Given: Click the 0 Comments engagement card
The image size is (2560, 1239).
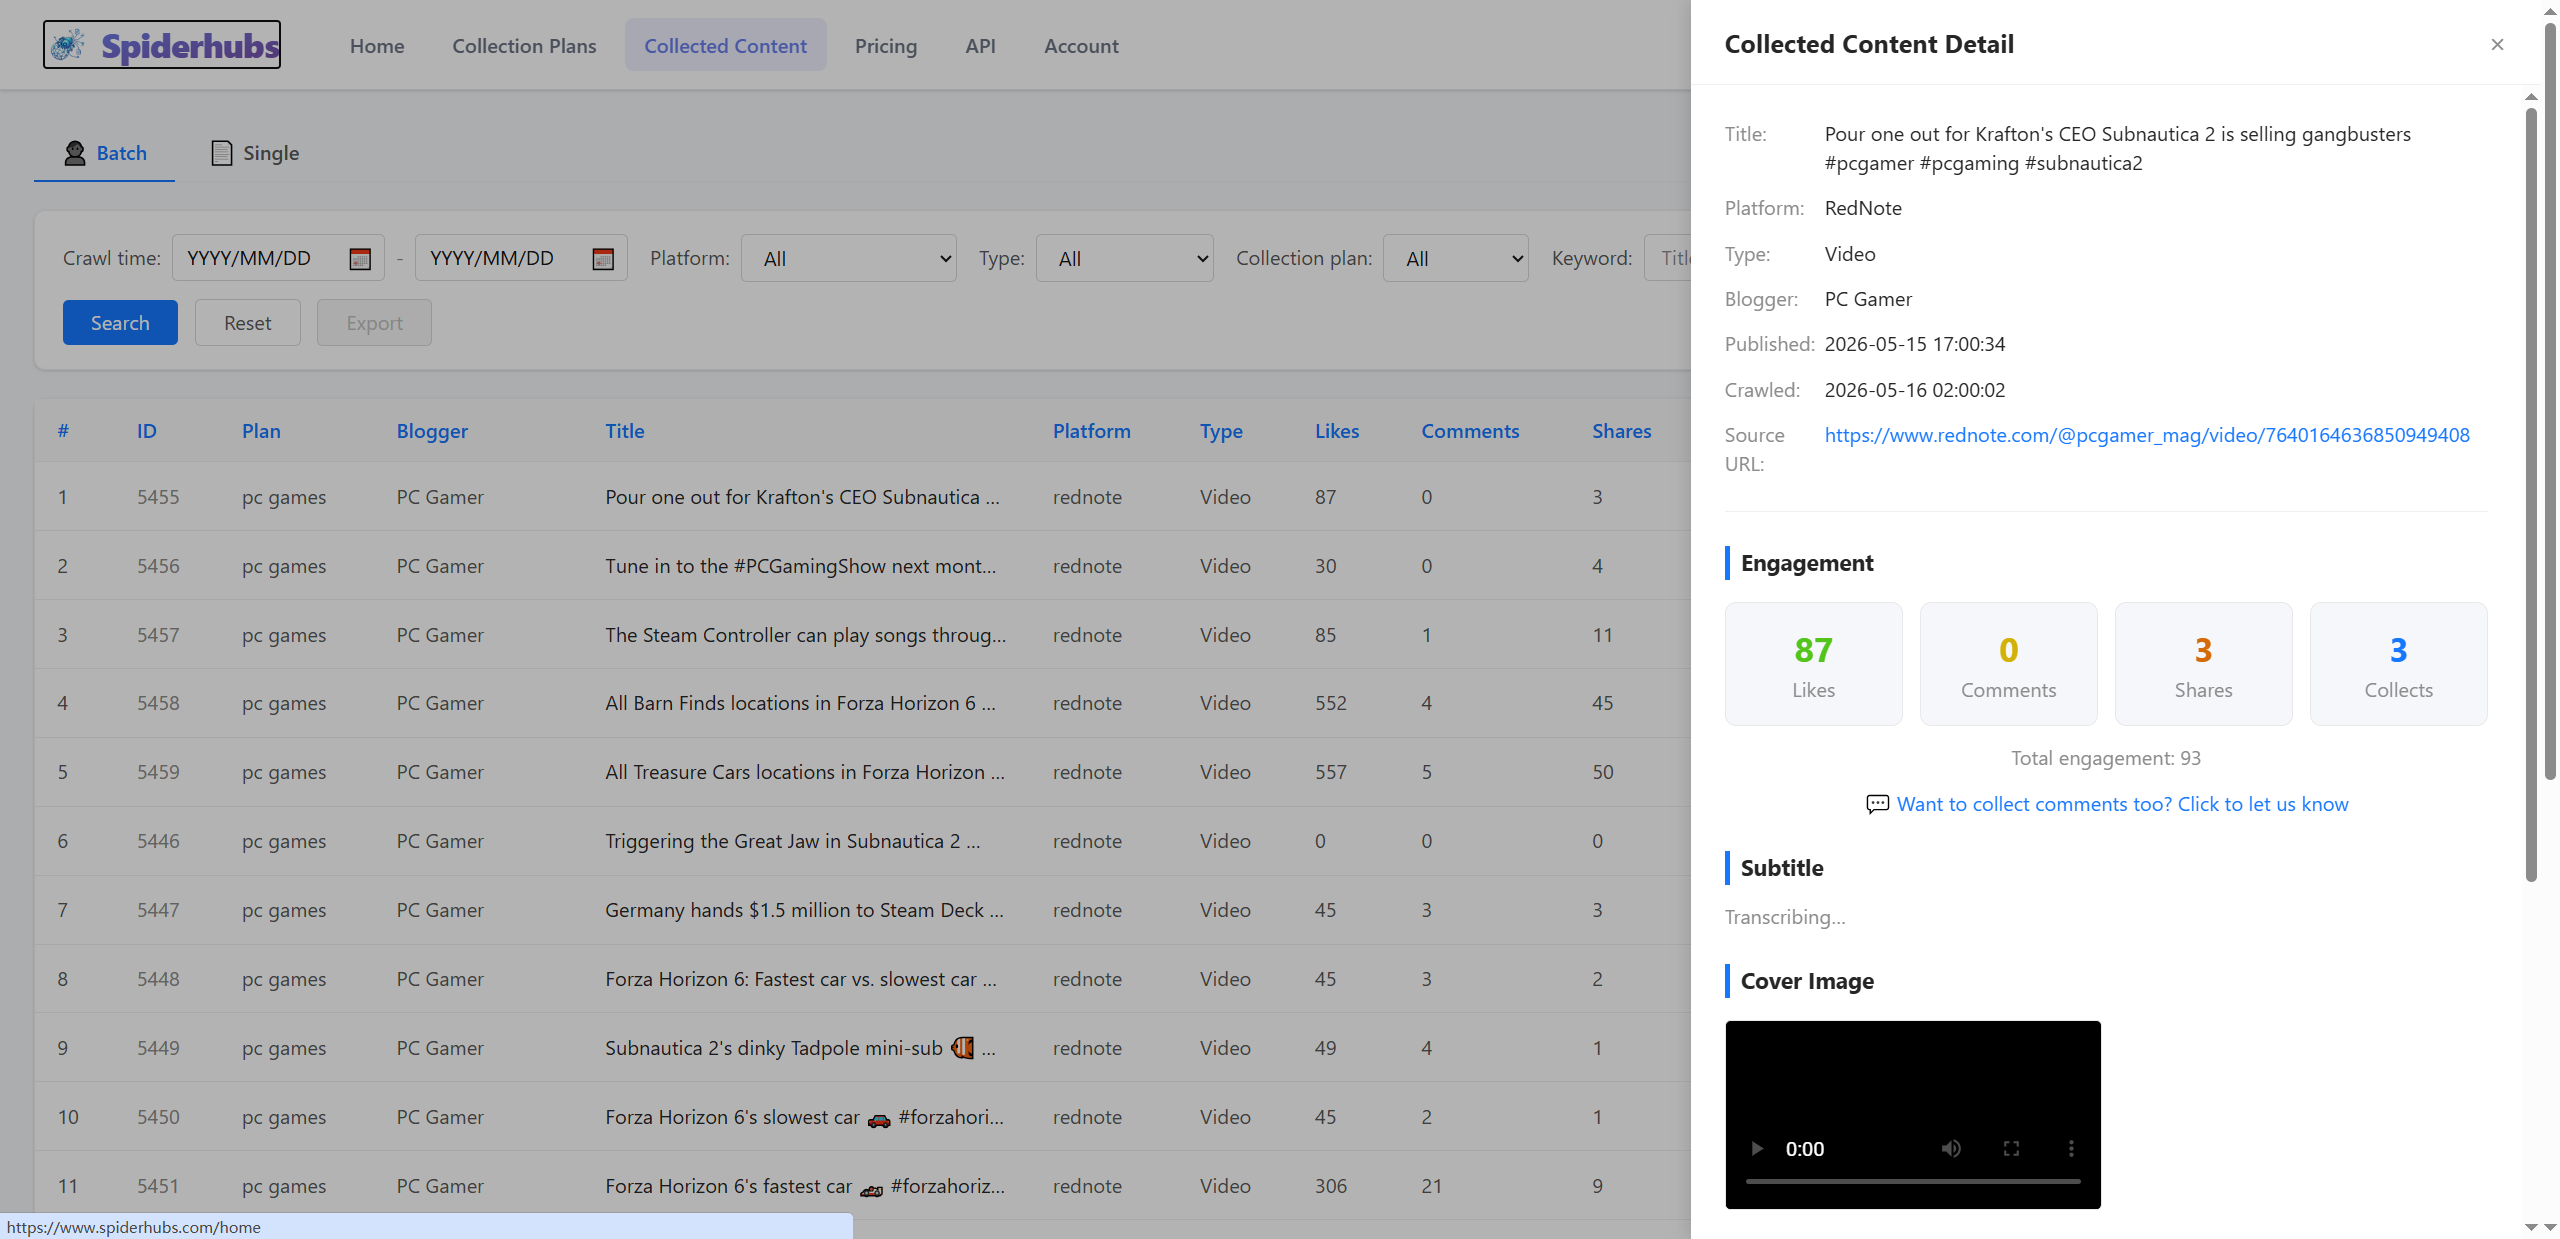Looking at the screenshot, I should click(2008, 664).
